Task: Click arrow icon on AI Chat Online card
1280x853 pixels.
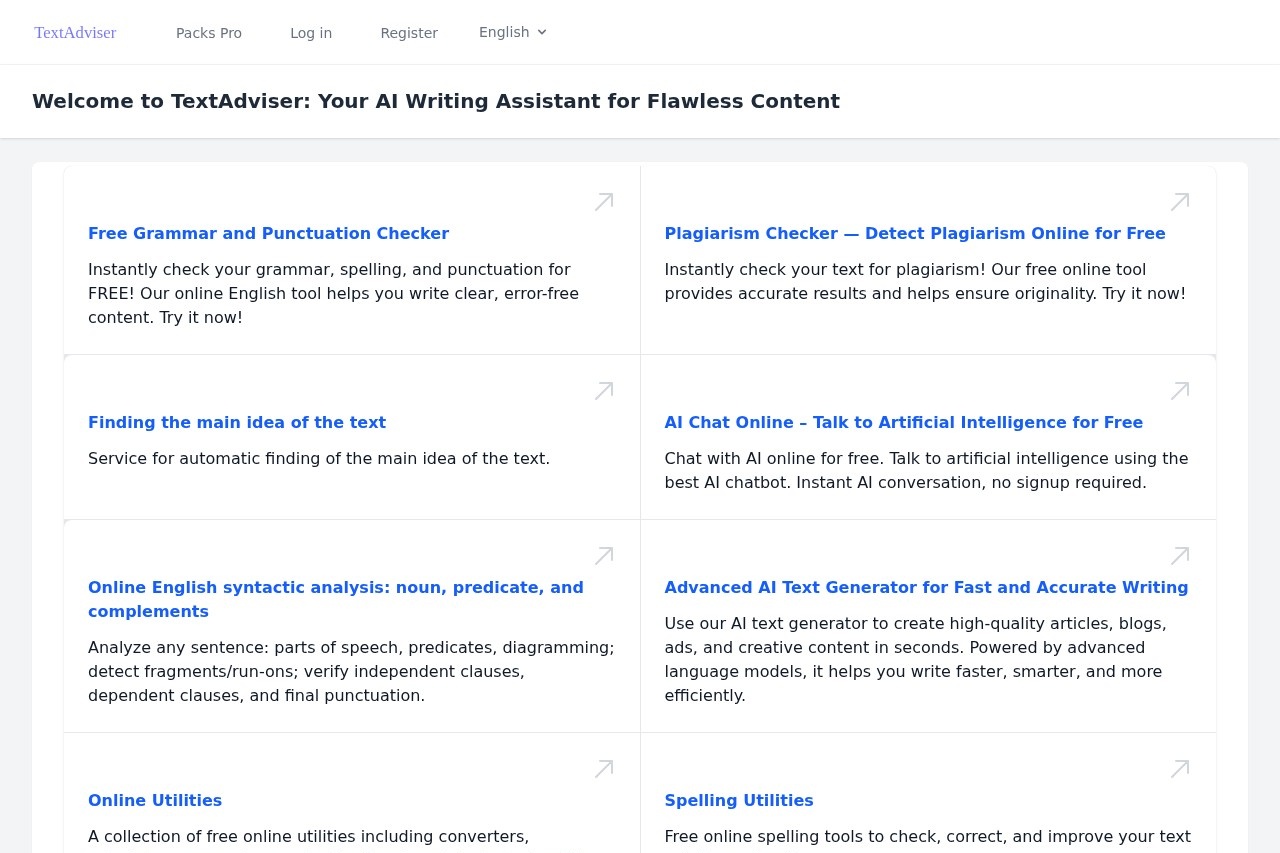Action: point(1180,391)
